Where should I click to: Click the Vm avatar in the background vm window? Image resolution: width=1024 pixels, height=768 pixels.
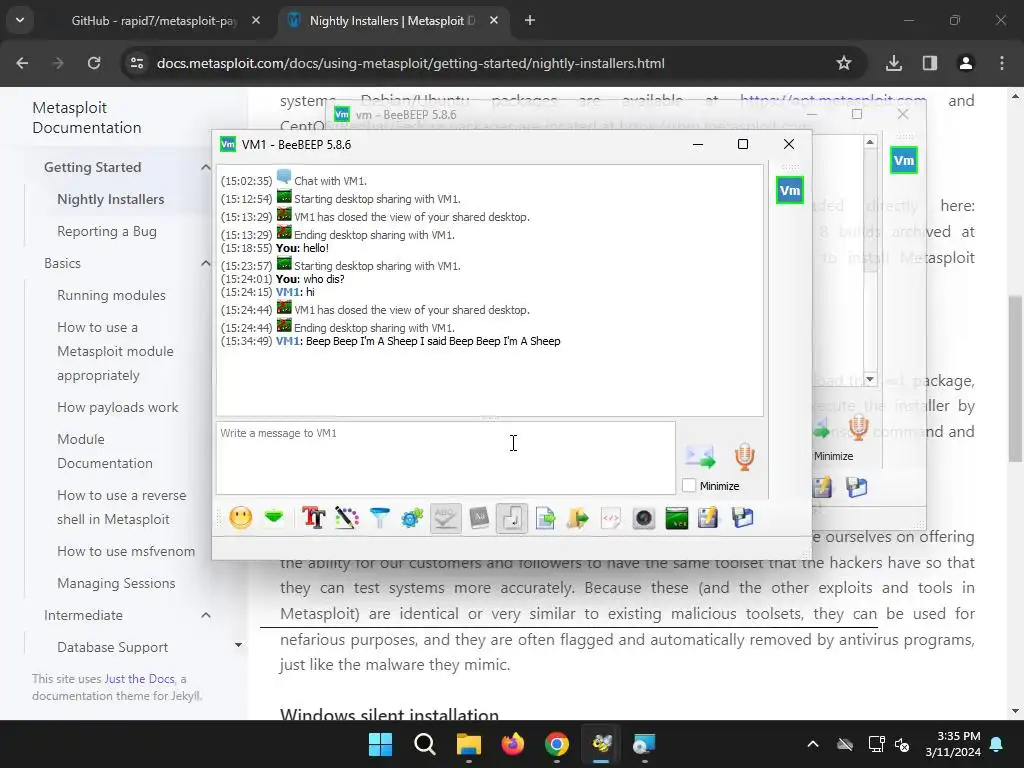tap(904, 161)
